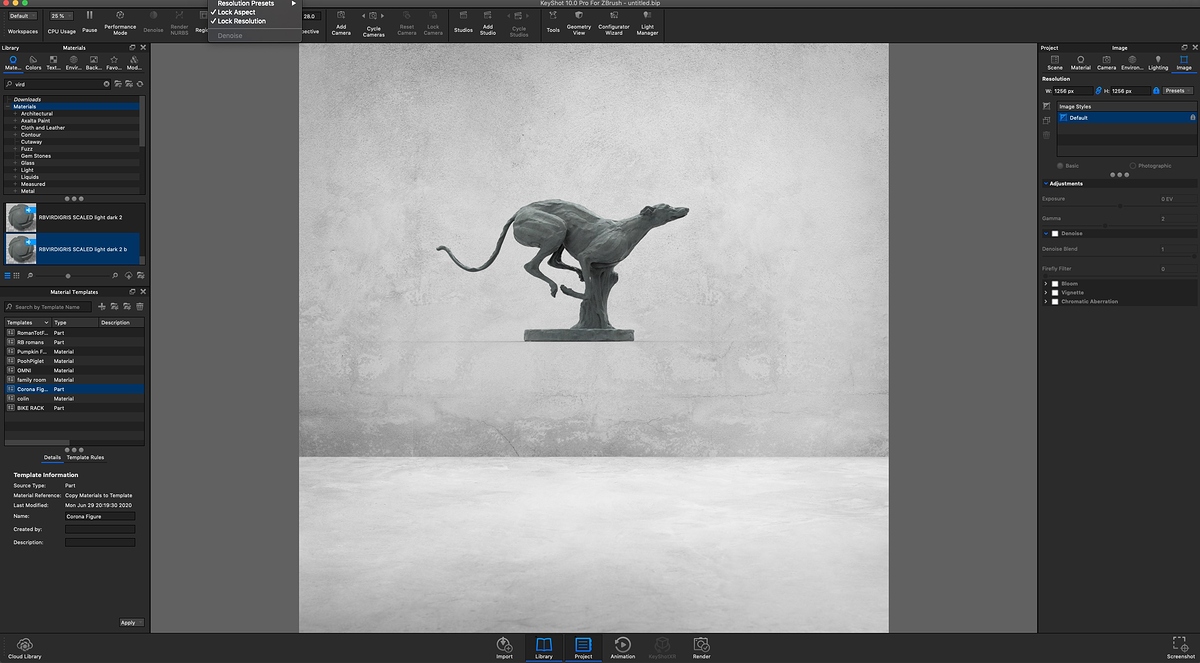1200x663 pixels.
Task: Open the CPU Usage 25% dropdown
Action: pos(62,16)
